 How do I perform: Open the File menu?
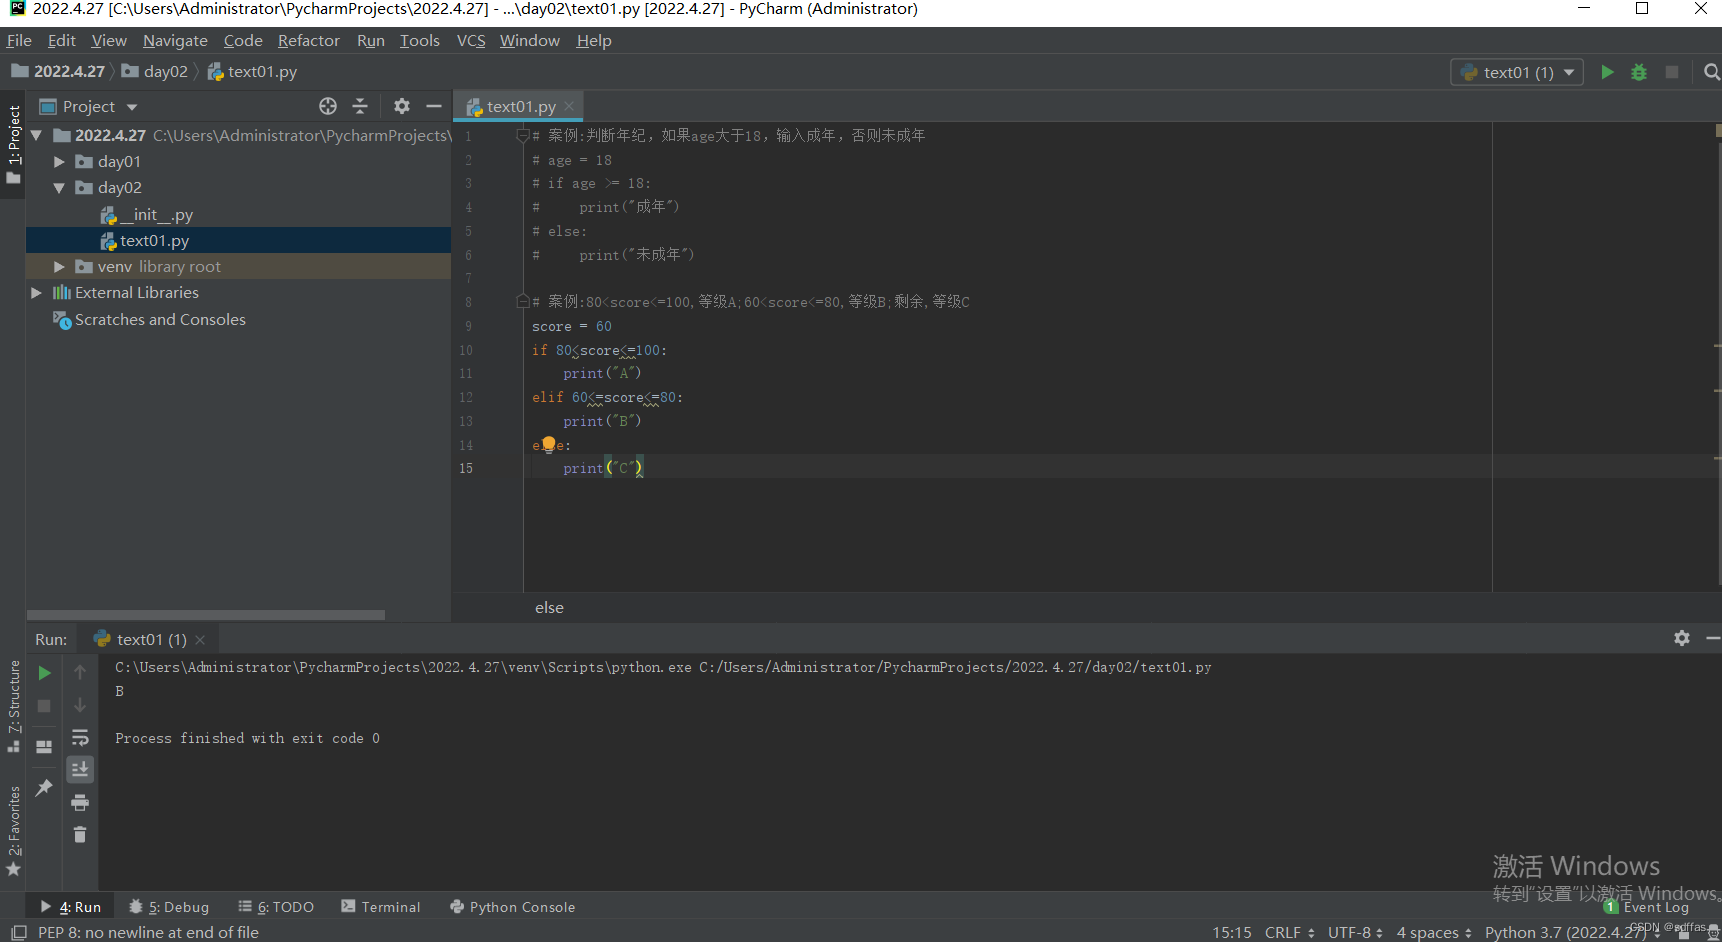coord(19,41)
